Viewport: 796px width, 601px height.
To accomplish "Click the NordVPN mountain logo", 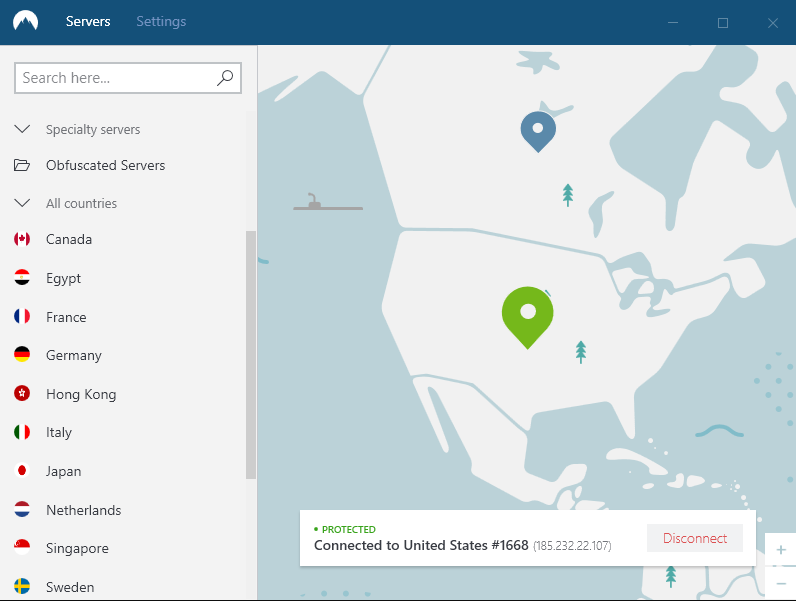I will 25,21.
